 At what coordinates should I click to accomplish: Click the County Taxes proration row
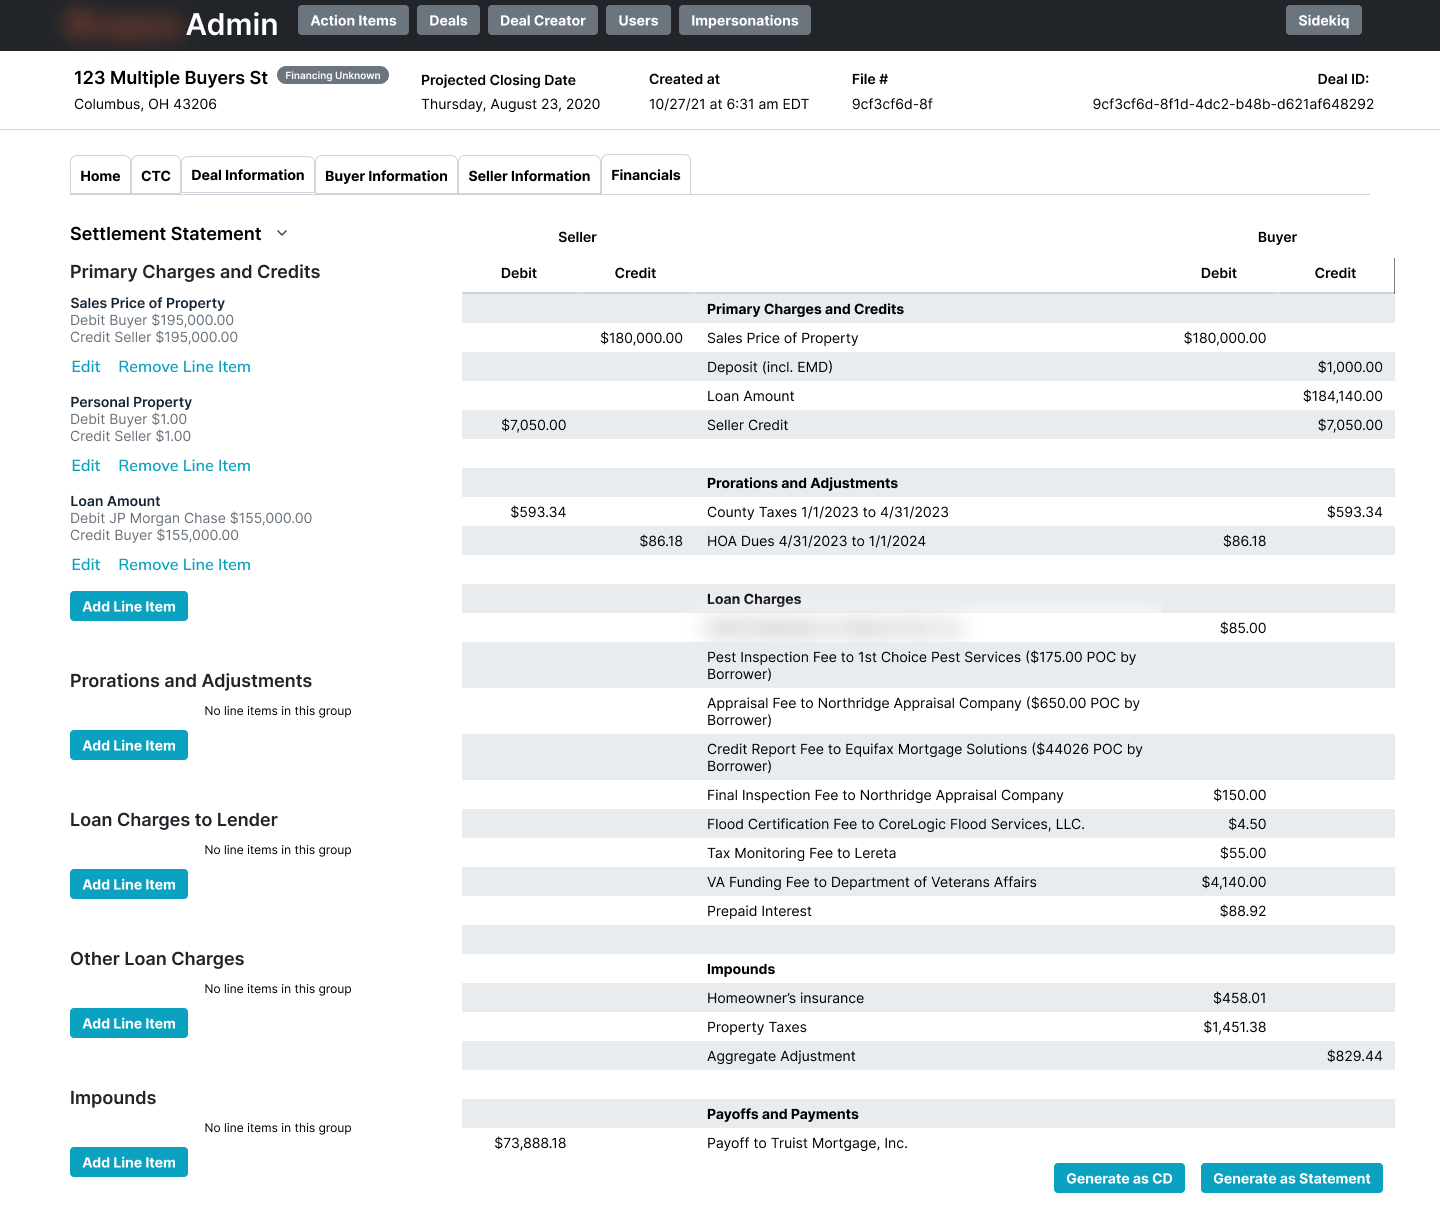[928, 512]
